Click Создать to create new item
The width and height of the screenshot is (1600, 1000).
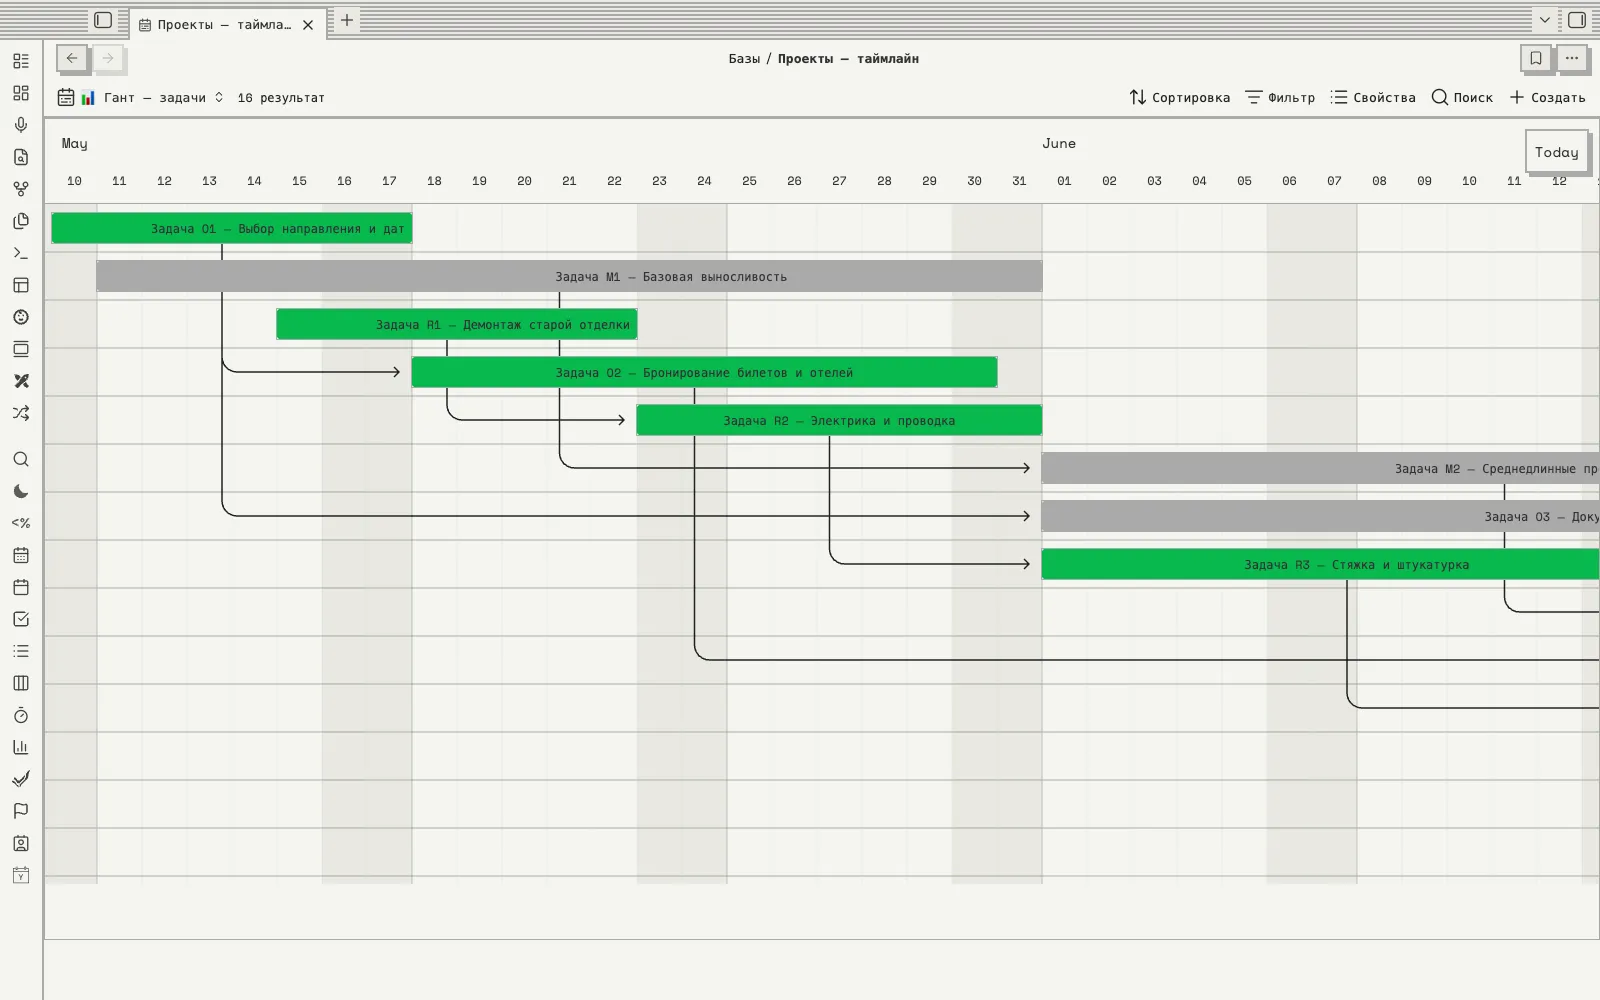point(1547,97)
